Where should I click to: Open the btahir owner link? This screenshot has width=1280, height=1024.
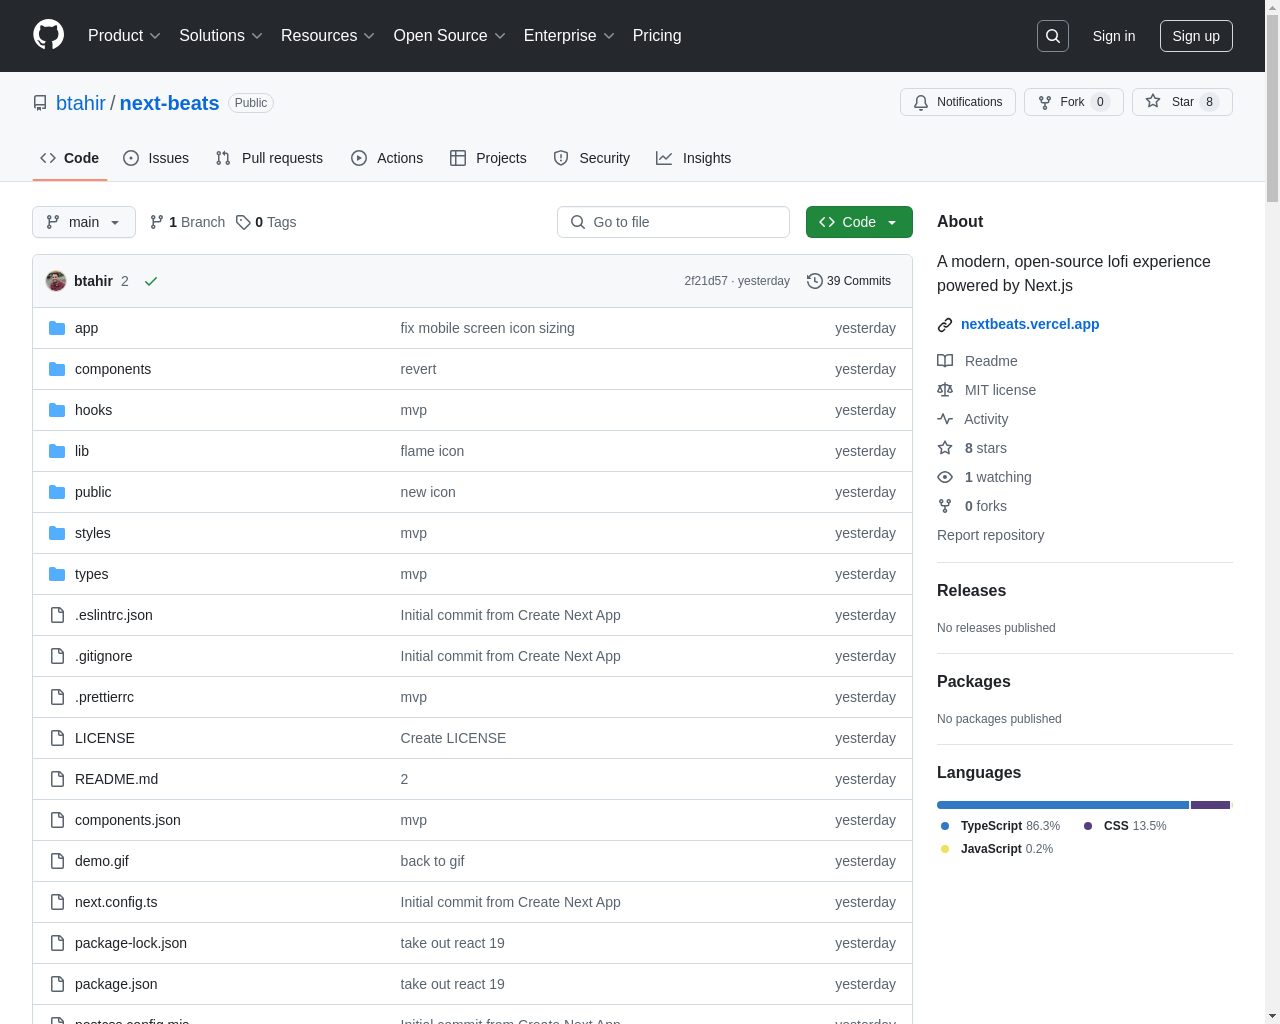(x=81, y=103)
